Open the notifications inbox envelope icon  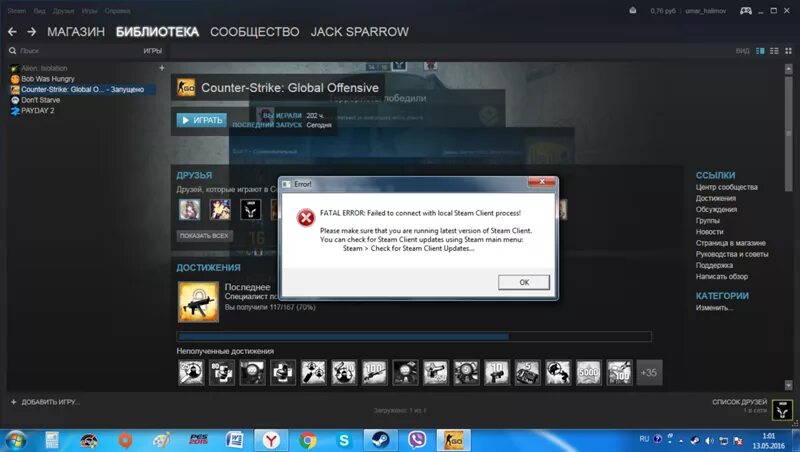(633, 11)
